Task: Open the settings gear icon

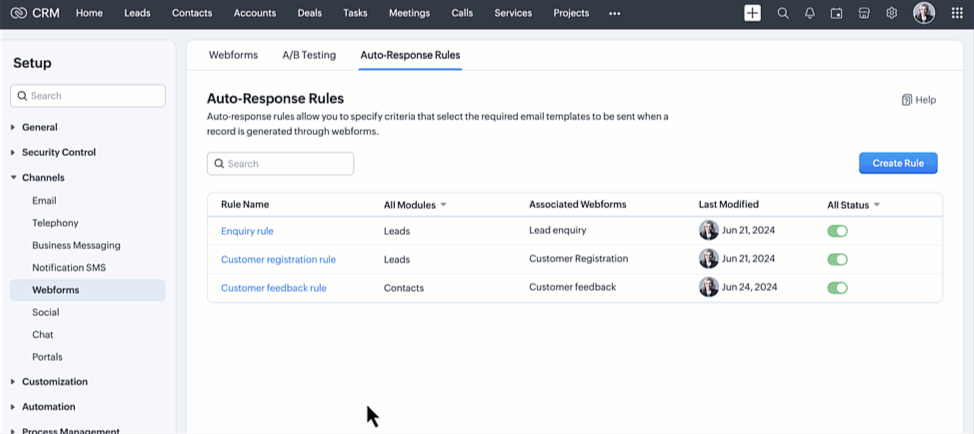Action: pos(891,13)
